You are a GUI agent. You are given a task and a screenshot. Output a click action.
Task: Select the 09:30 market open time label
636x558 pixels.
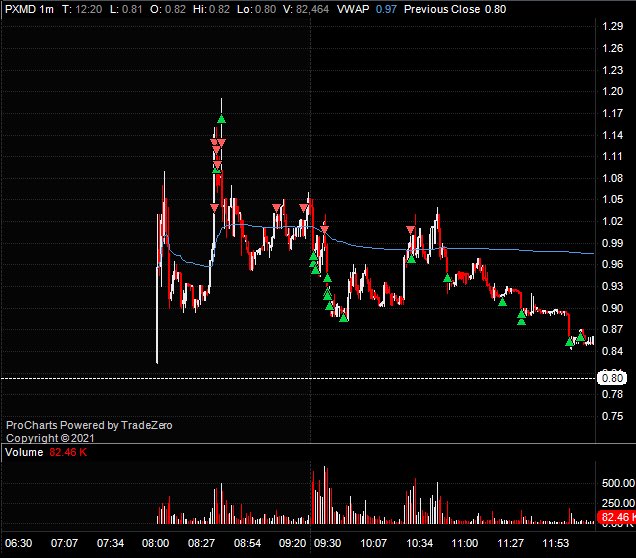327,543
